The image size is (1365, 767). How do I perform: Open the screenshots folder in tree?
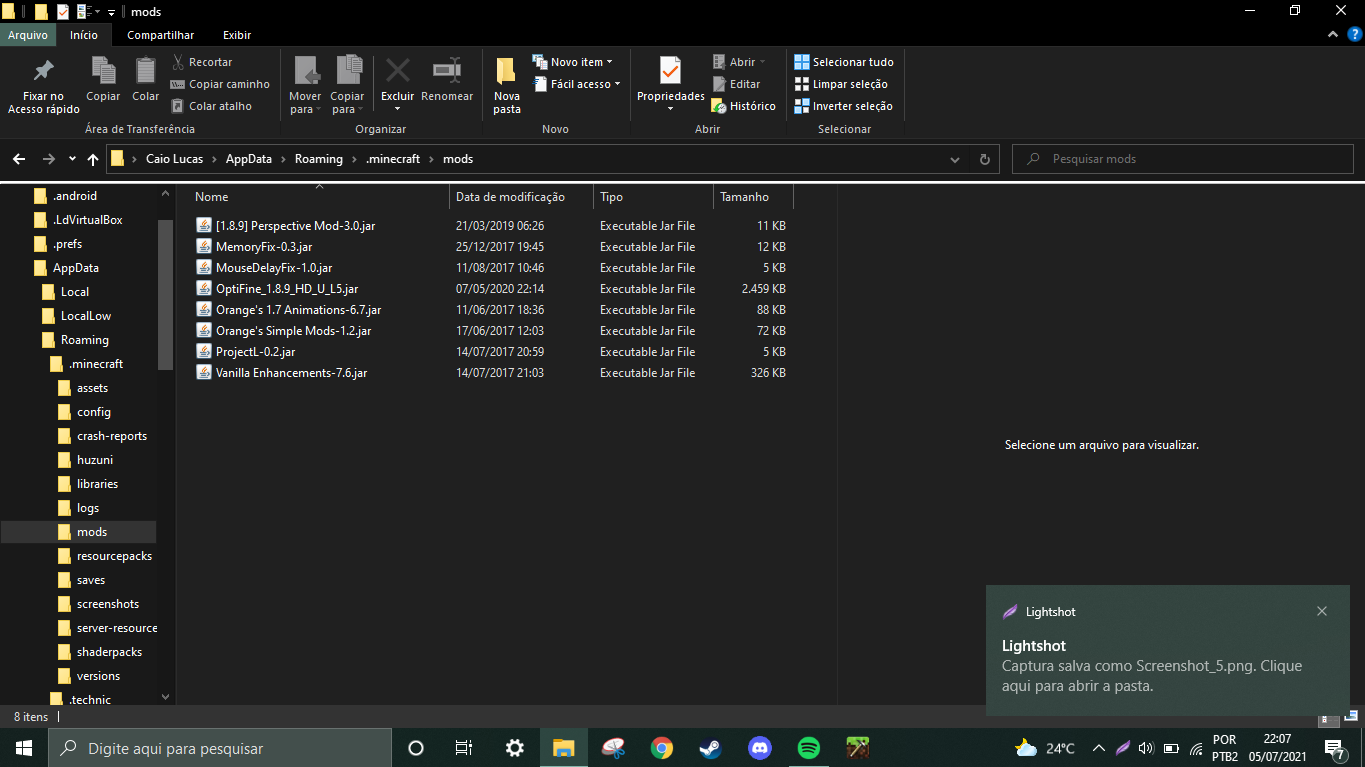point(99,604)
